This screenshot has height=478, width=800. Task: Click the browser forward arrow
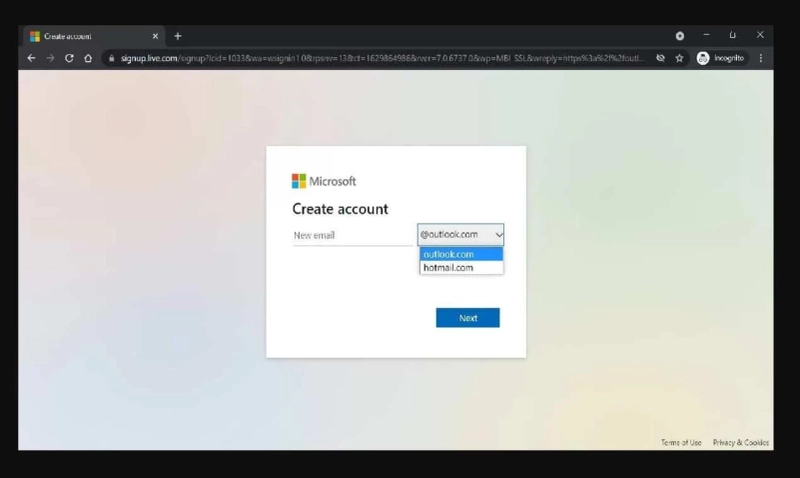50,58
